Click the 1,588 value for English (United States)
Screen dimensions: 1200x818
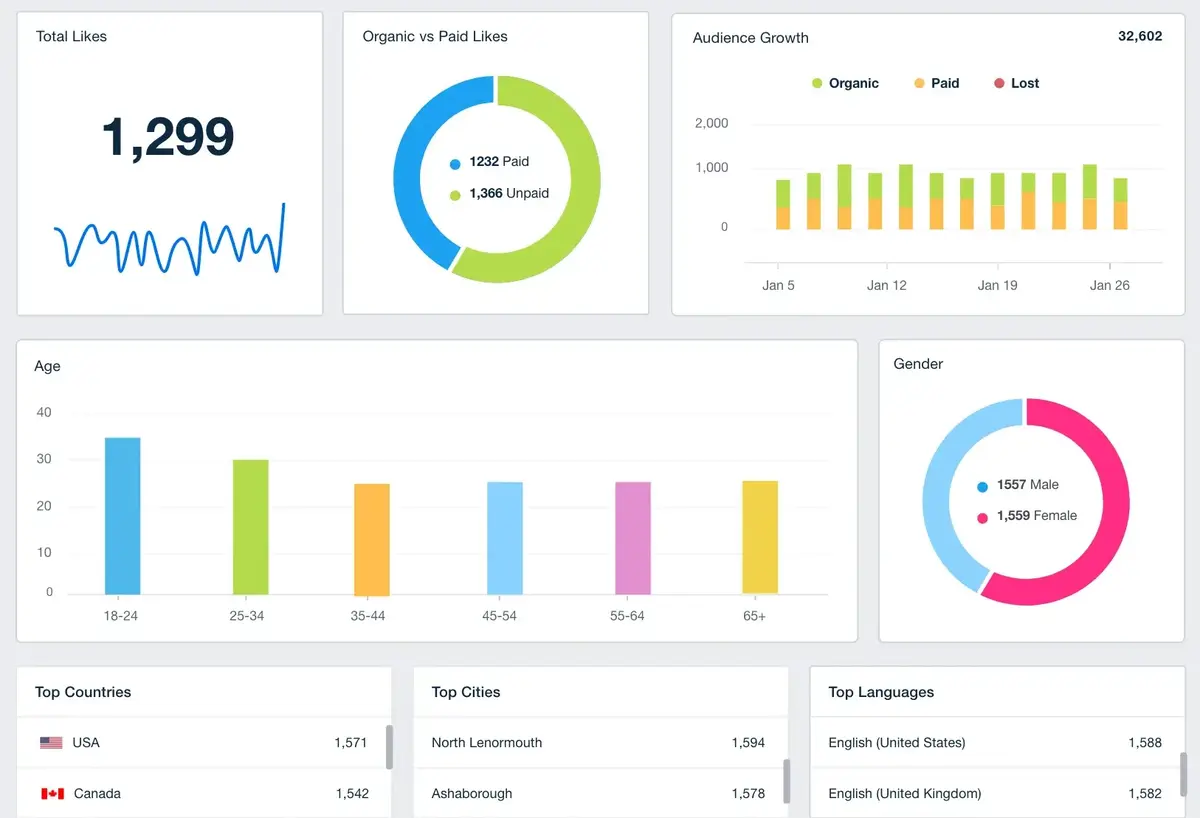(x=1145, y=743)
